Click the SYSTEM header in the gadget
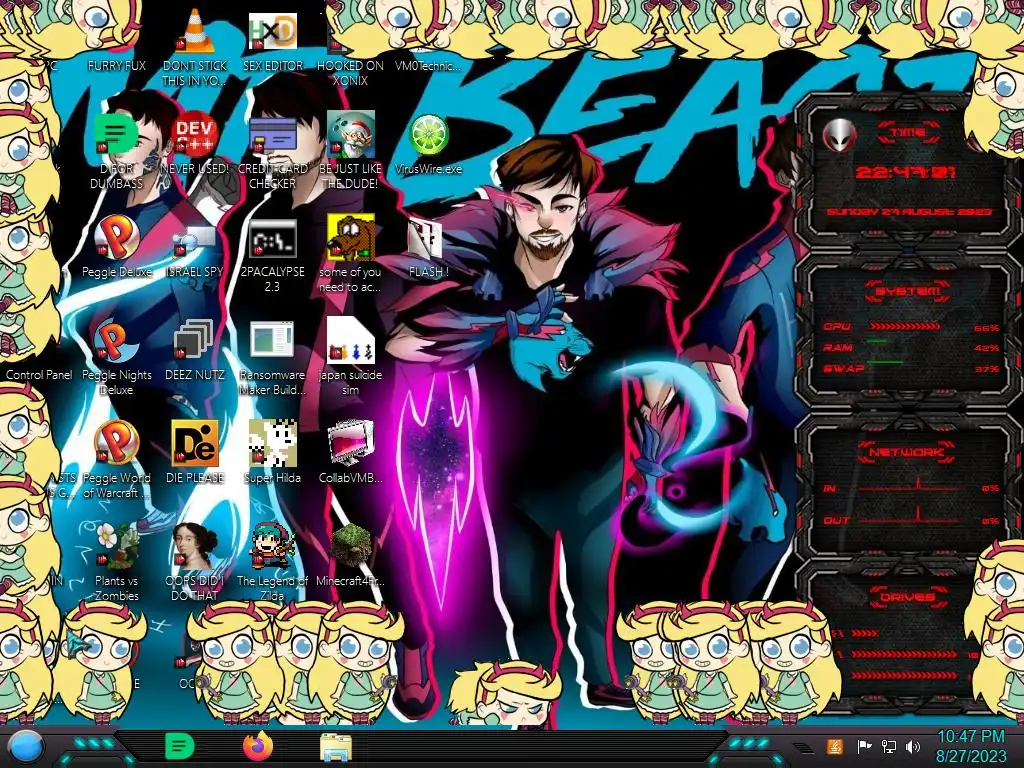Image resolution: width=1024 pixels, height=768 pixels. (908, 291)
